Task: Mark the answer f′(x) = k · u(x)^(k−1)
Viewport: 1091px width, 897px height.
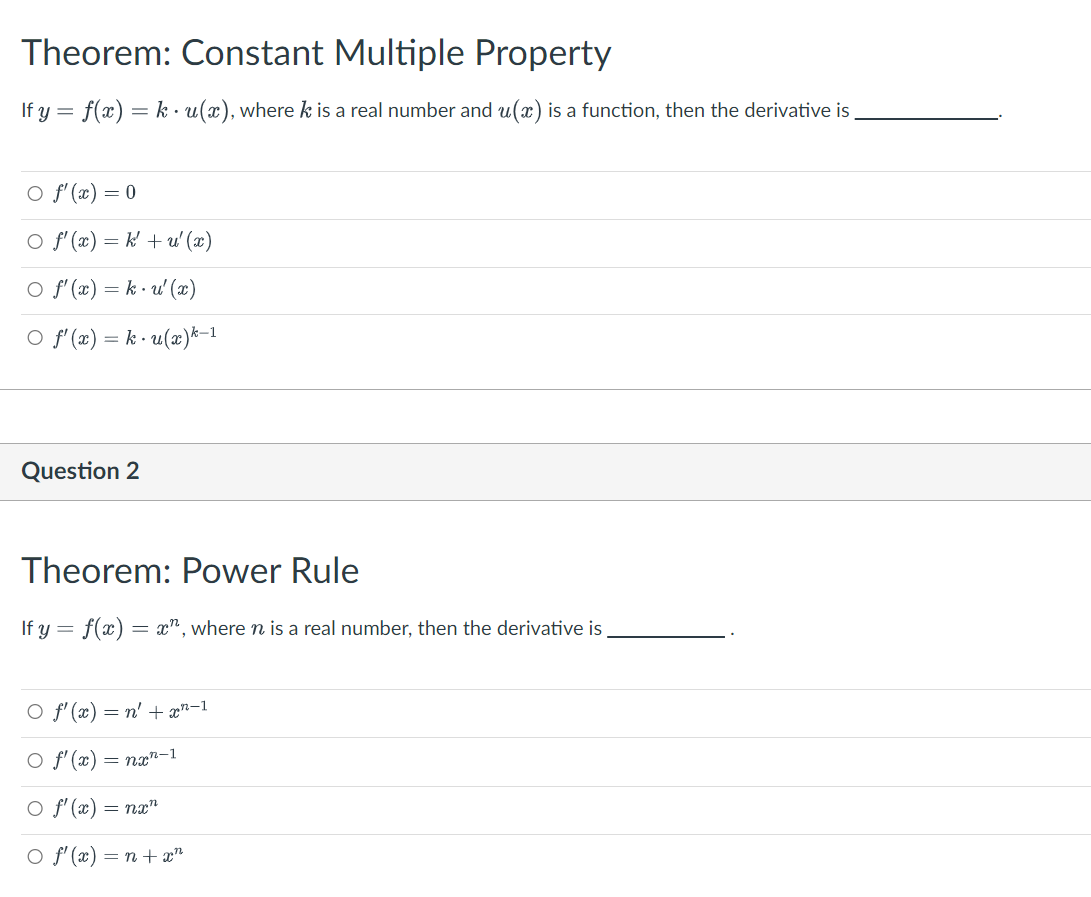Action: 35,338
